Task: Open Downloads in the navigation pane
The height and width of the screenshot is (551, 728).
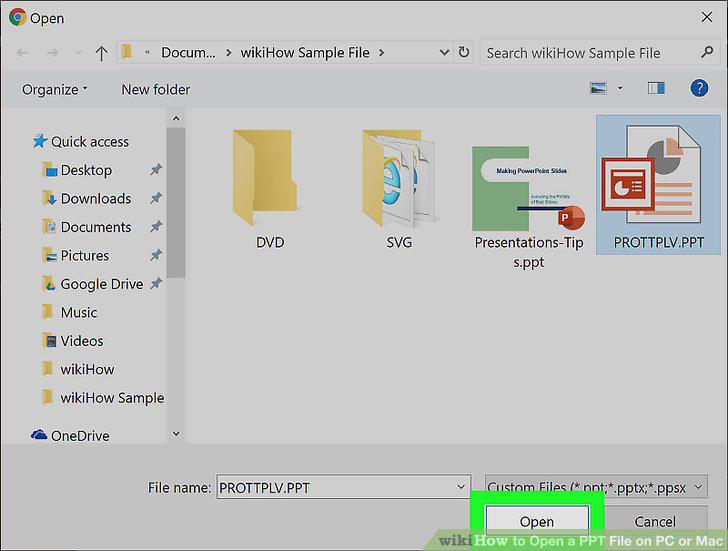Action: [x=86, y=199]
